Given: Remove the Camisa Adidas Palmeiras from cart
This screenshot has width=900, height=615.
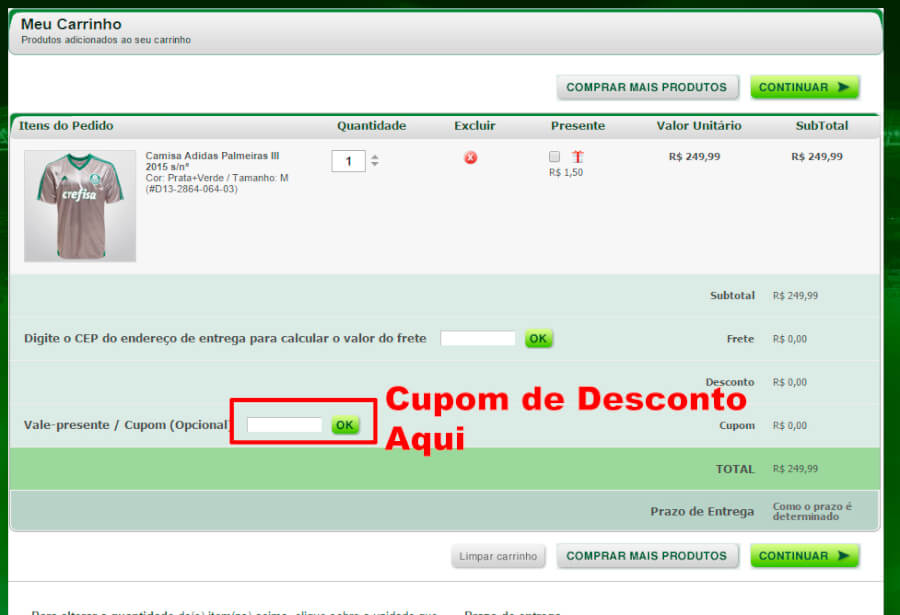Looking at the screenshot, I should [470, 157].
